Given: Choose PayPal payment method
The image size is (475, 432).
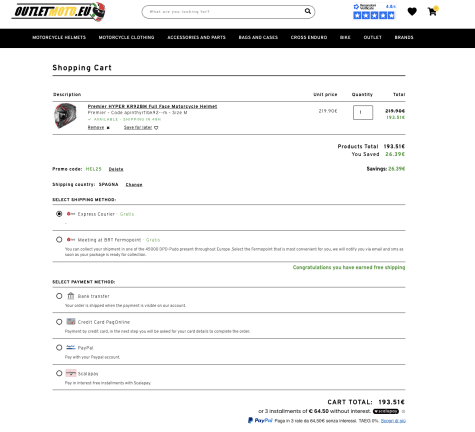Looking at the screenshot, I should point(59,348).
